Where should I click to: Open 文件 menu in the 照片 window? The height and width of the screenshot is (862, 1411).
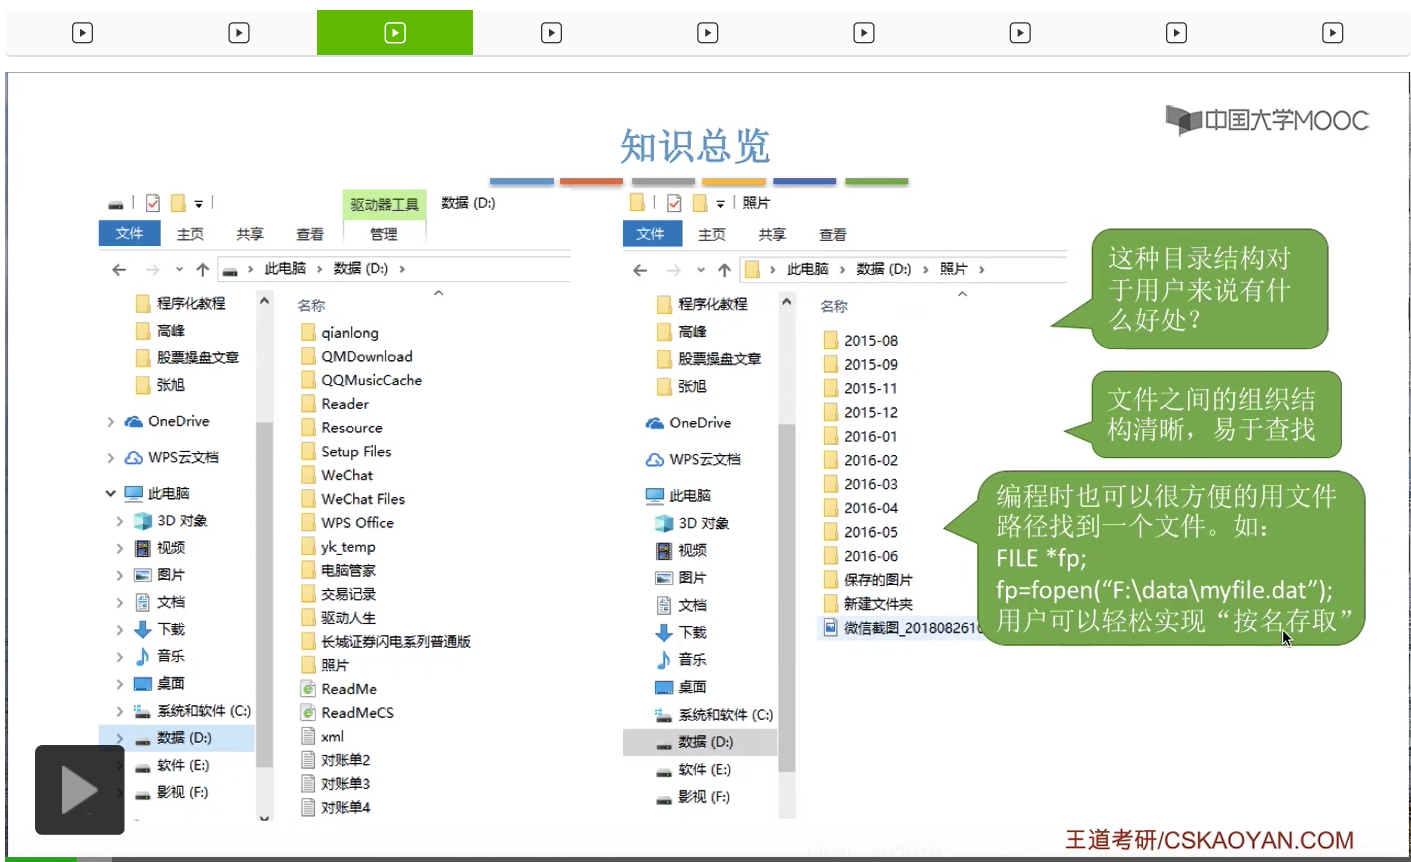coord(650,234)
